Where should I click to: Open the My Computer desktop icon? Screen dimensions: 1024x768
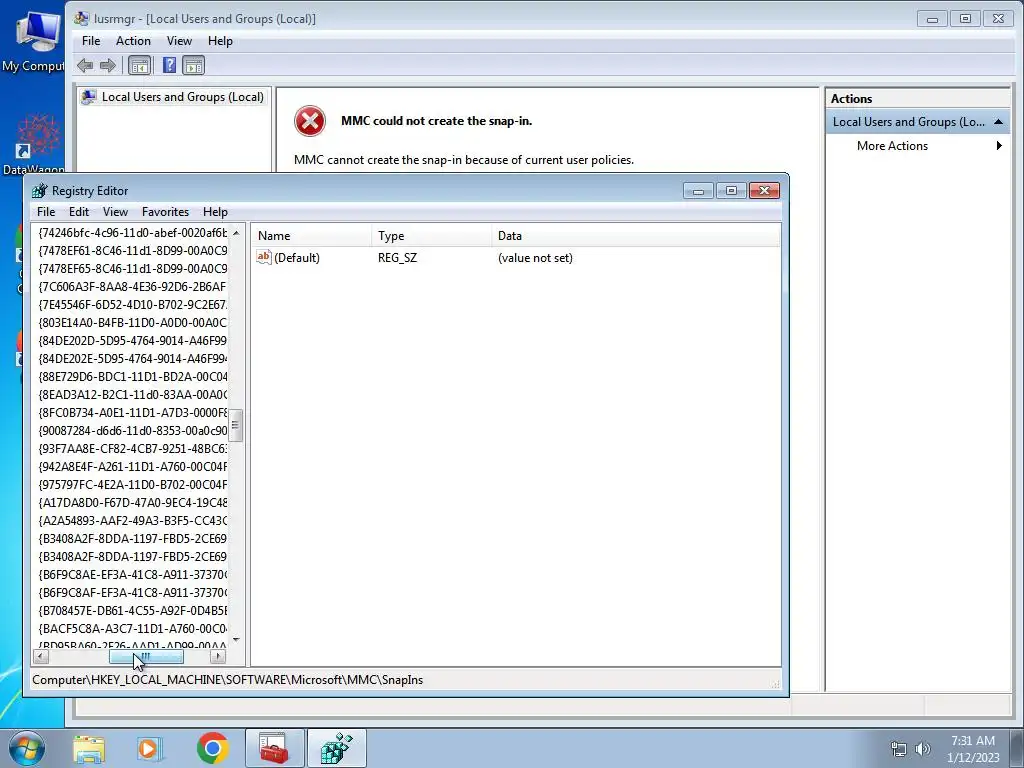[x=34, y=40]
